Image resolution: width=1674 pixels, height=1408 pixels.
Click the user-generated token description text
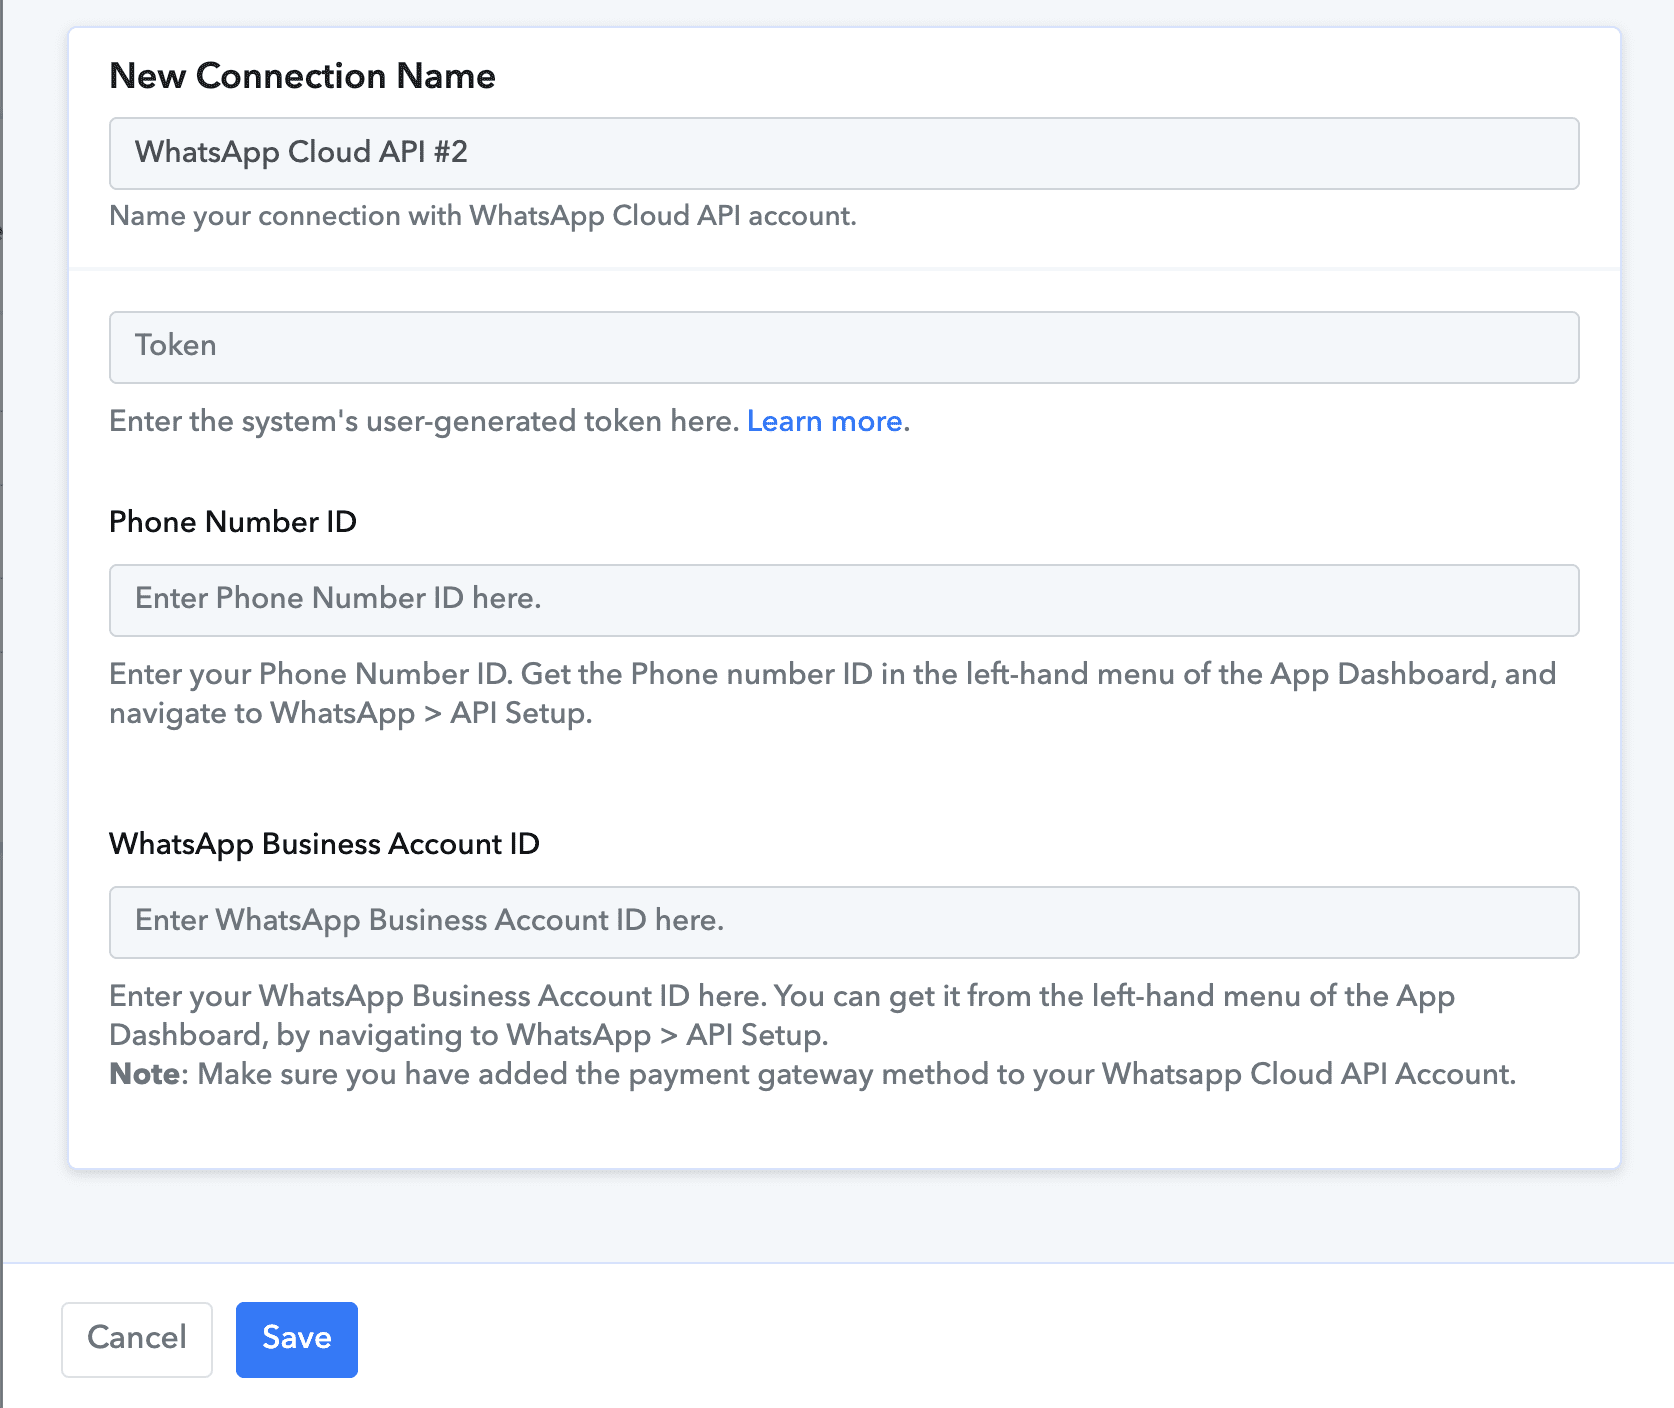click(425, 421)
